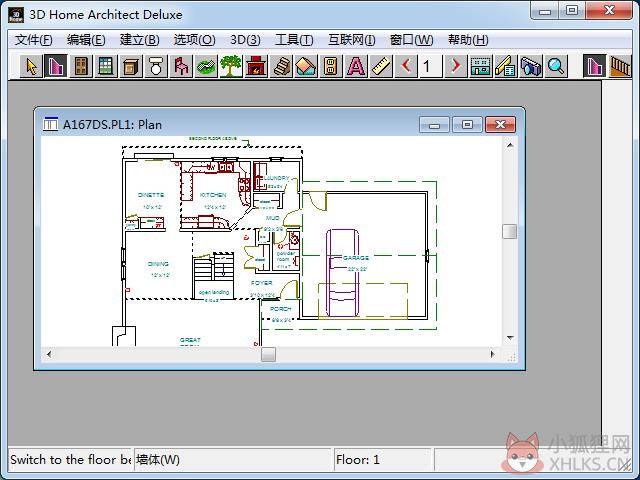640x480 pixels.
Task: Select the Camera view tool
Action: coord(531,66)
